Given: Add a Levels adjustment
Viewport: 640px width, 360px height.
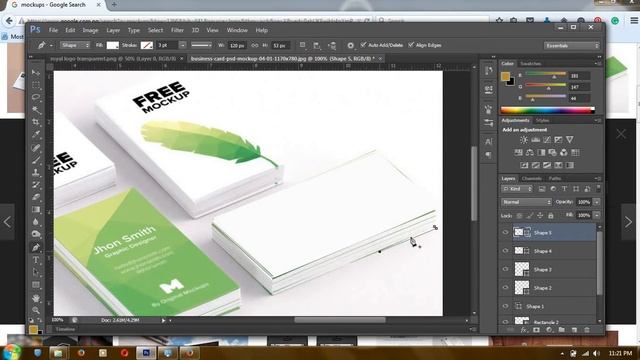Looking at the screenshot, I should (535, 140).
